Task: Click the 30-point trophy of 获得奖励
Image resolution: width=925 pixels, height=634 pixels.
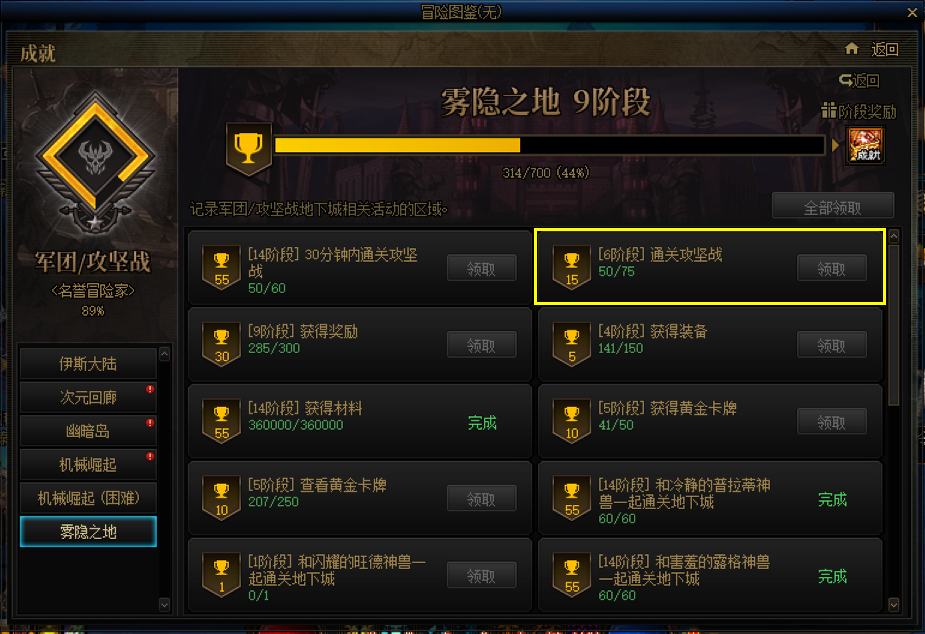Action: [x=221, y=344]
